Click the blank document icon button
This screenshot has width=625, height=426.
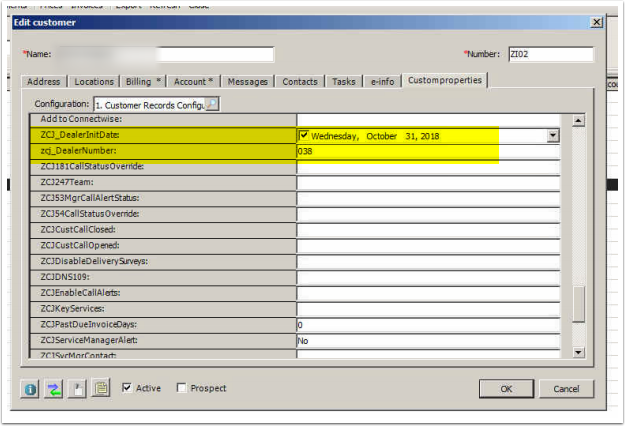(x=77, y=389)
